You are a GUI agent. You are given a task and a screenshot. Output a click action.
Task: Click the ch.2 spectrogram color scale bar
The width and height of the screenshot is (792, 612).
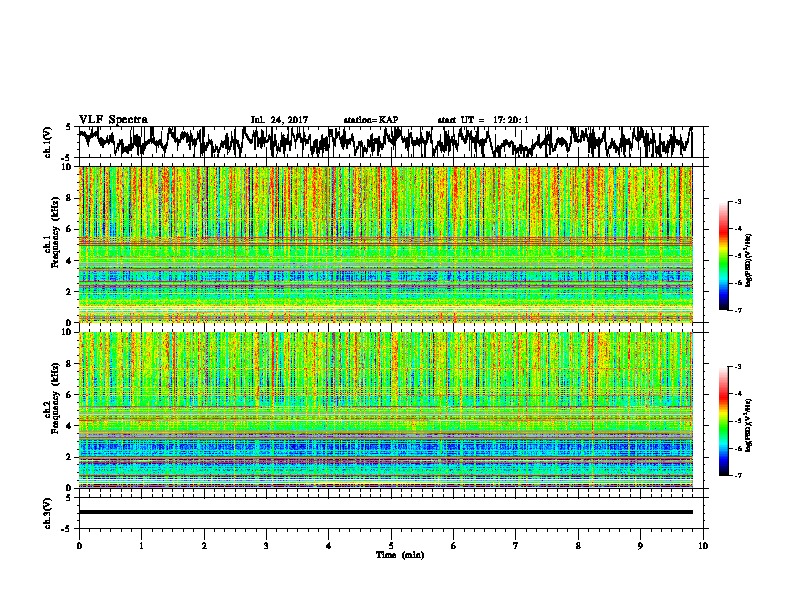[x=723, y=421]
